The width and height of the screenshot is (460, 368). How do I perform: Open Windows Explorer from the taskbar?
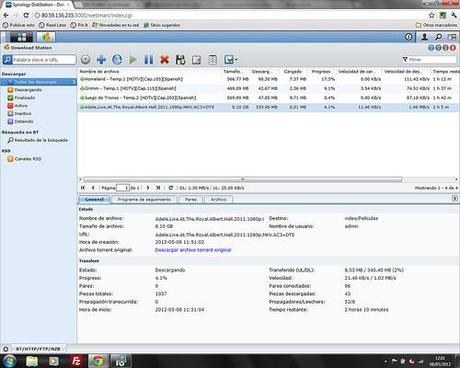click(32, 361)
